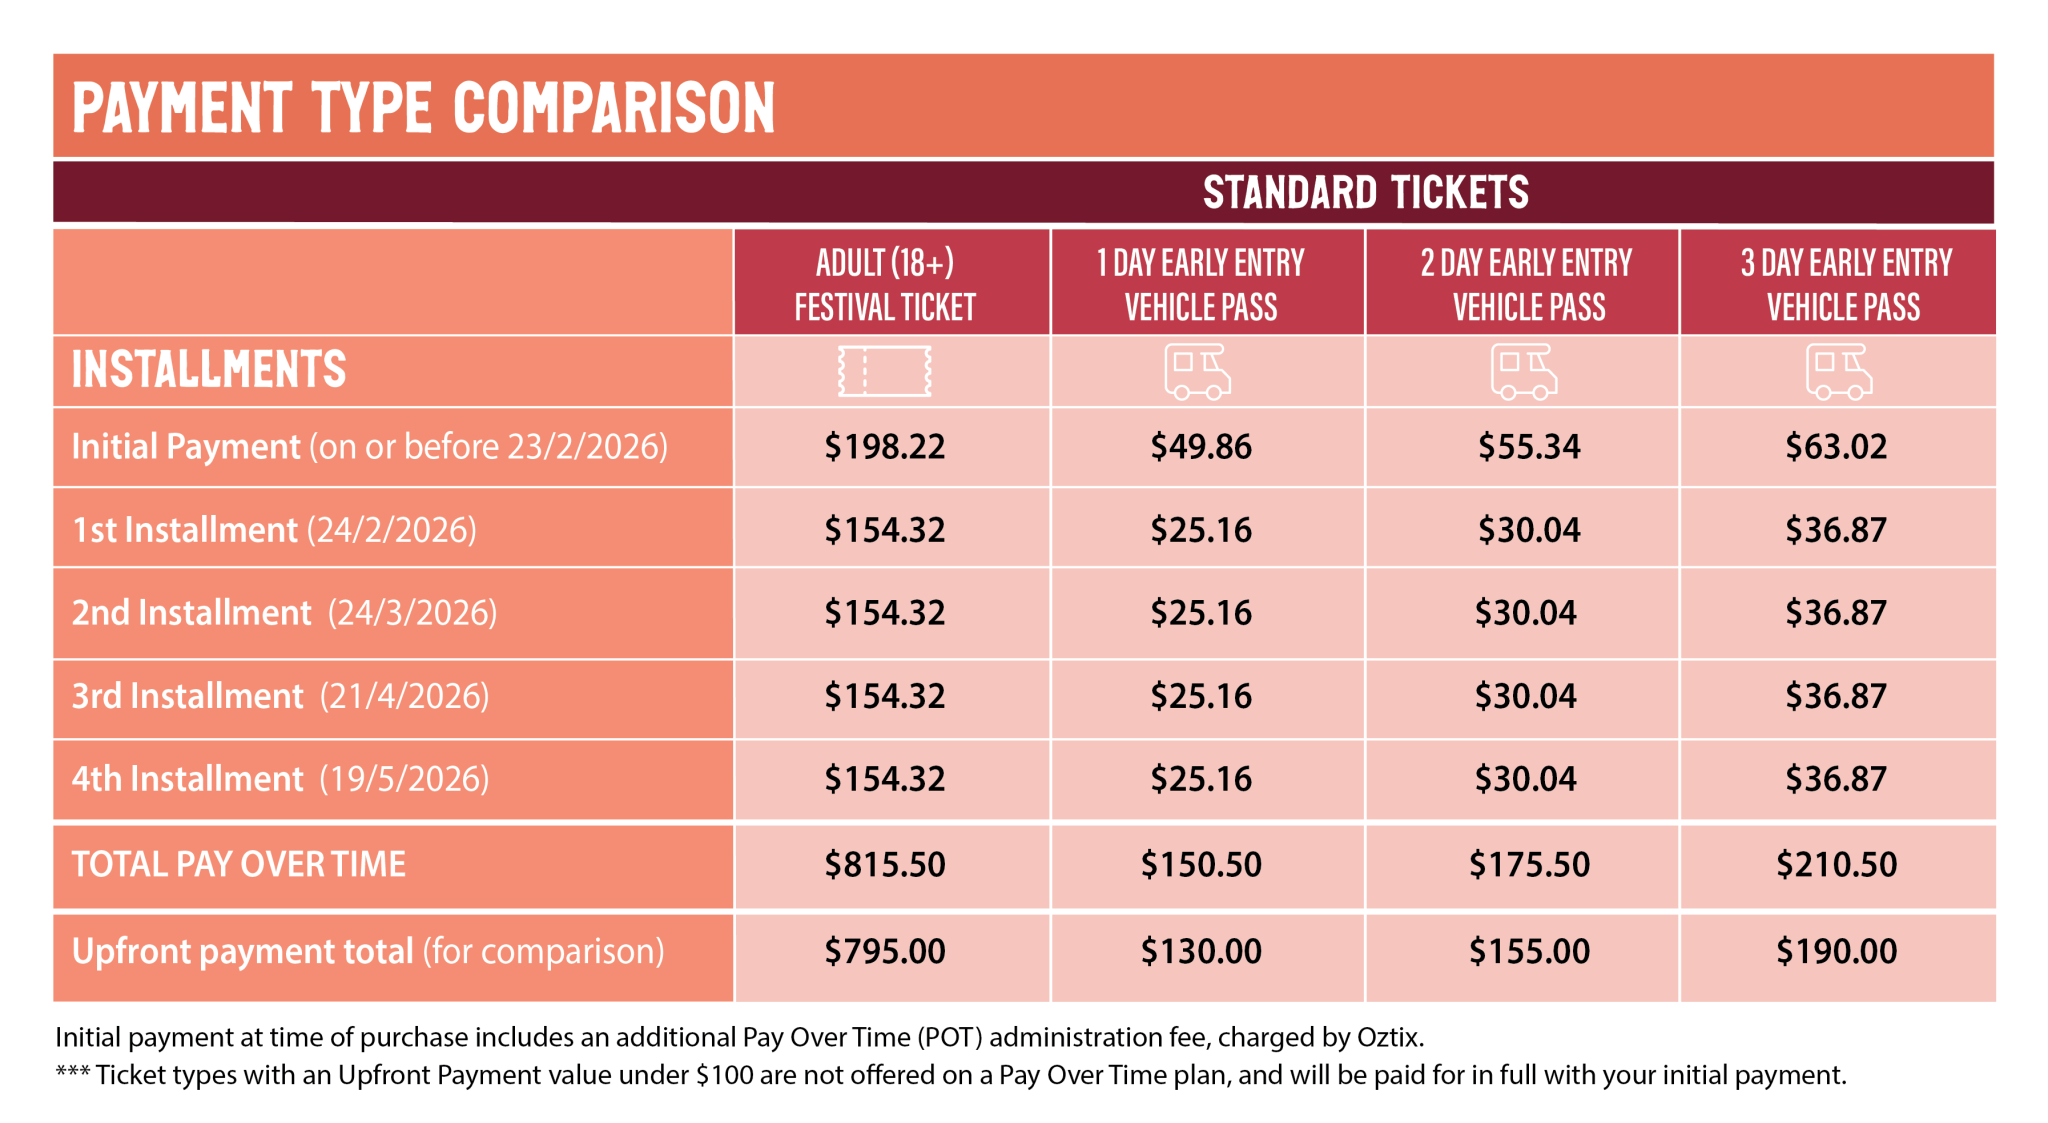Click the Installments row label
This screenshot has height=1123, width=2048.
[x=209, y=369]
